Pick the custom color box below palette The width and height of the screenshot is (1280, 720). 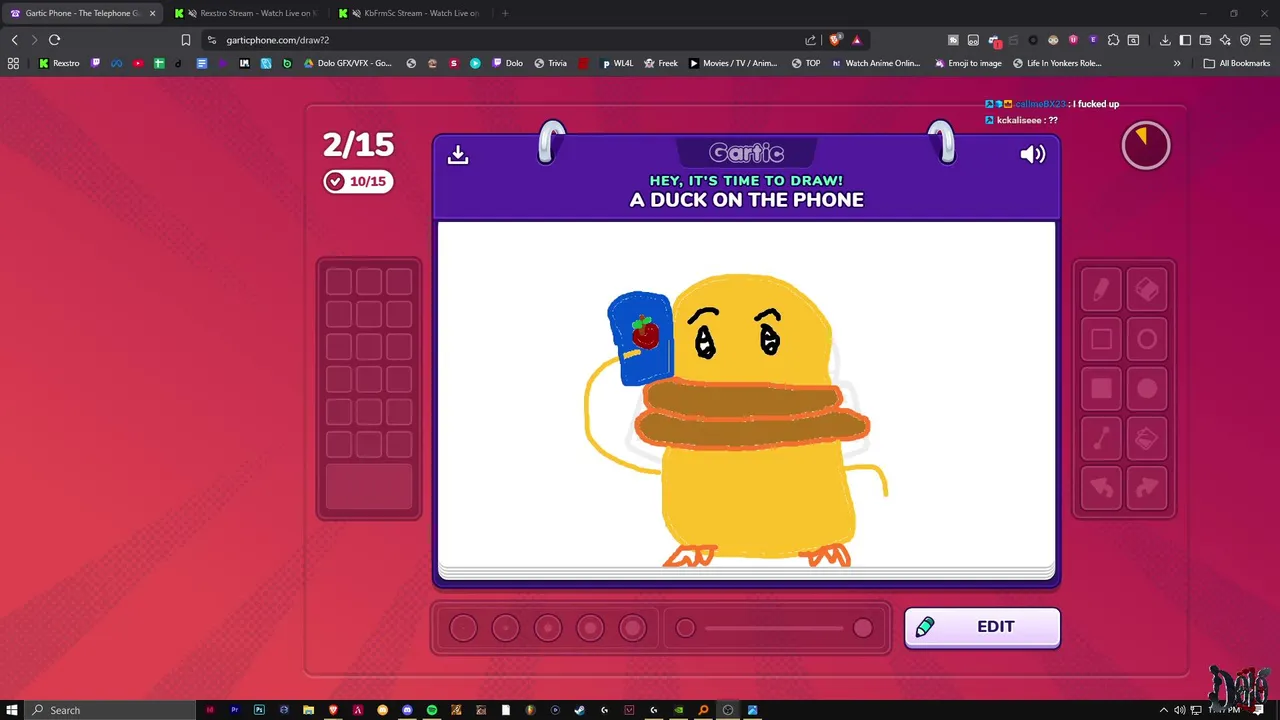369,487
